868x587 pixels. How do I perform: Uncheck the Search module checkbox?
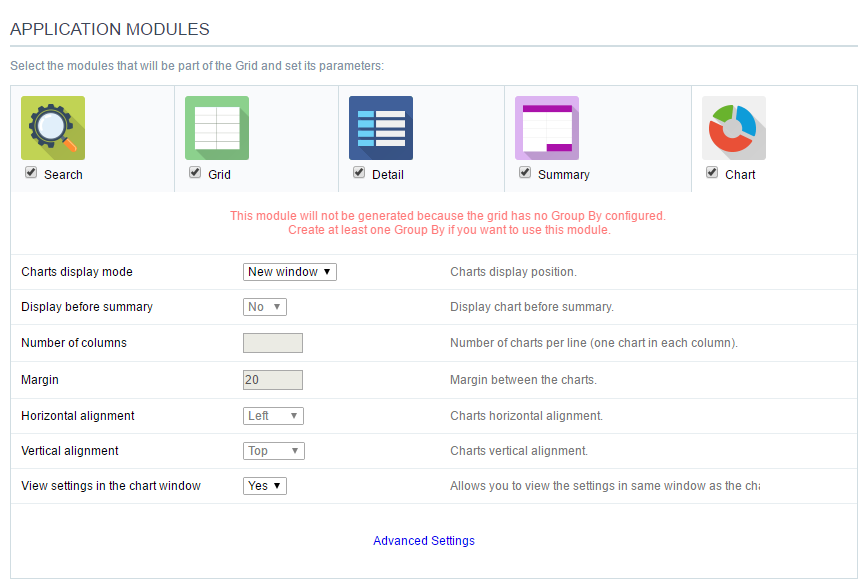click(x=31, y=172)
